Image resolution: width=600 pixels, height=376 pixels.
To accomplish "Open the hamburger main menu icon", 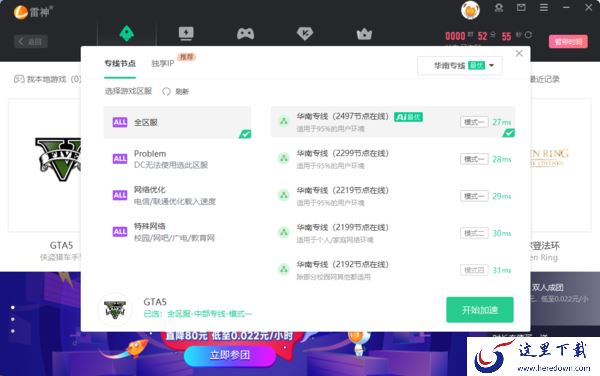I will (544, 8).
